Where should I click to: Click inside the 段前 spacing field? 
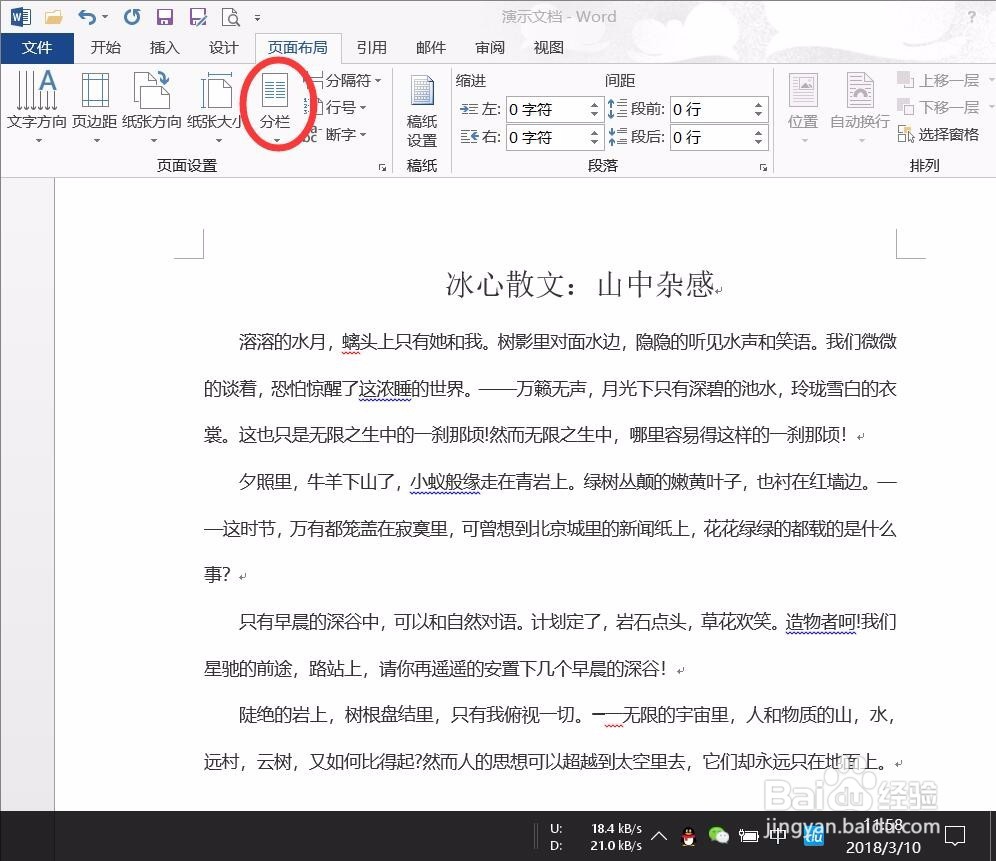[x=710, y=108]
